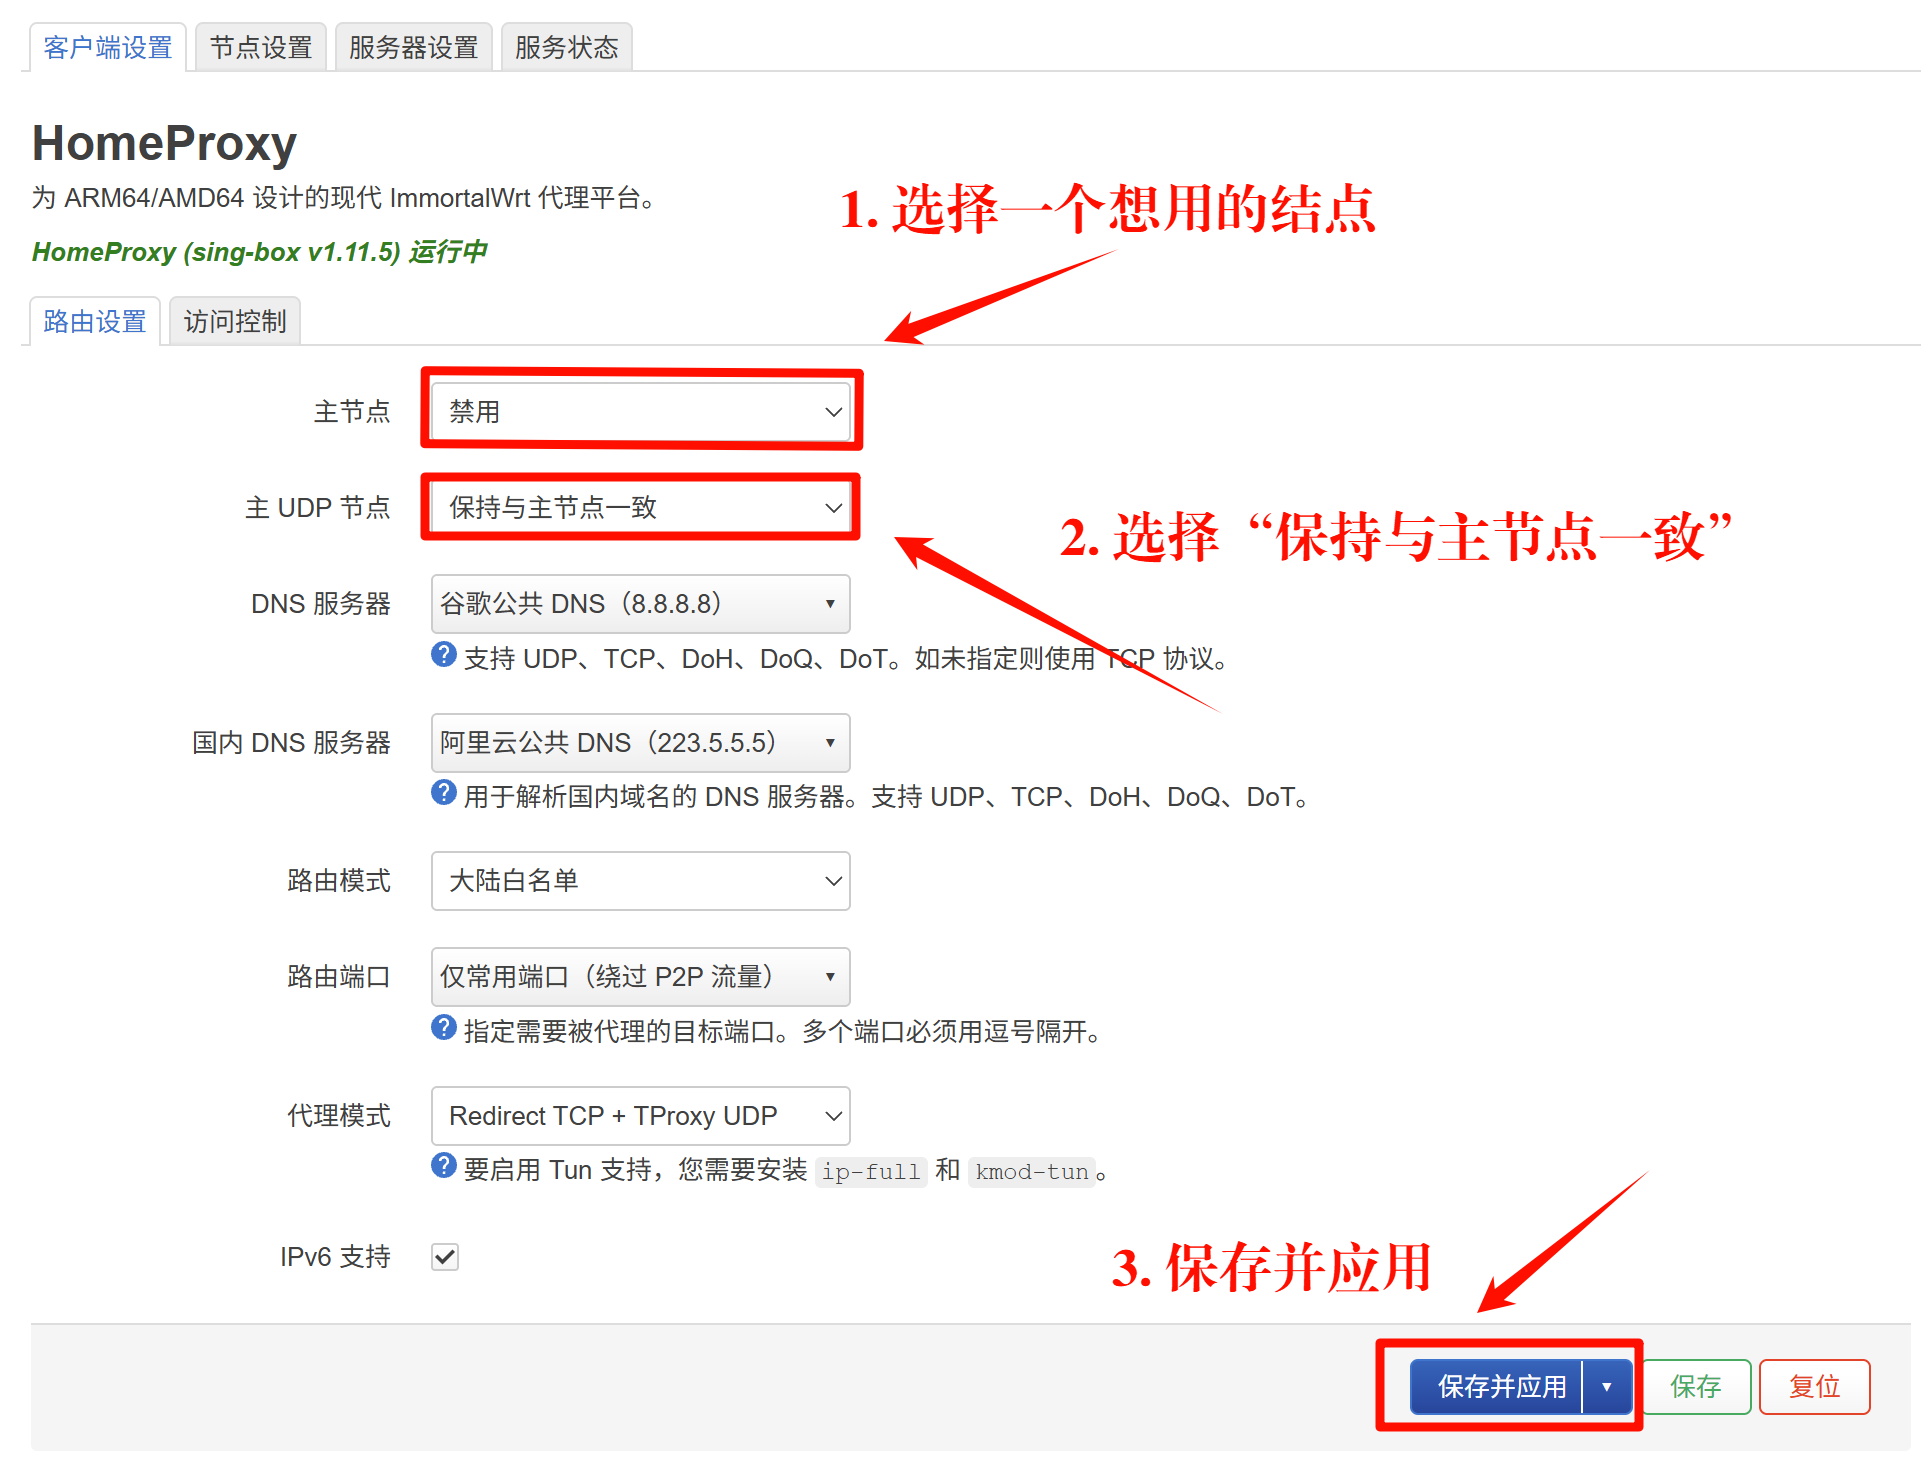1931x1459 pixels.
Task: Click help icon under 代理模式
Action: pyautogui.click(x=444, y=1166)
